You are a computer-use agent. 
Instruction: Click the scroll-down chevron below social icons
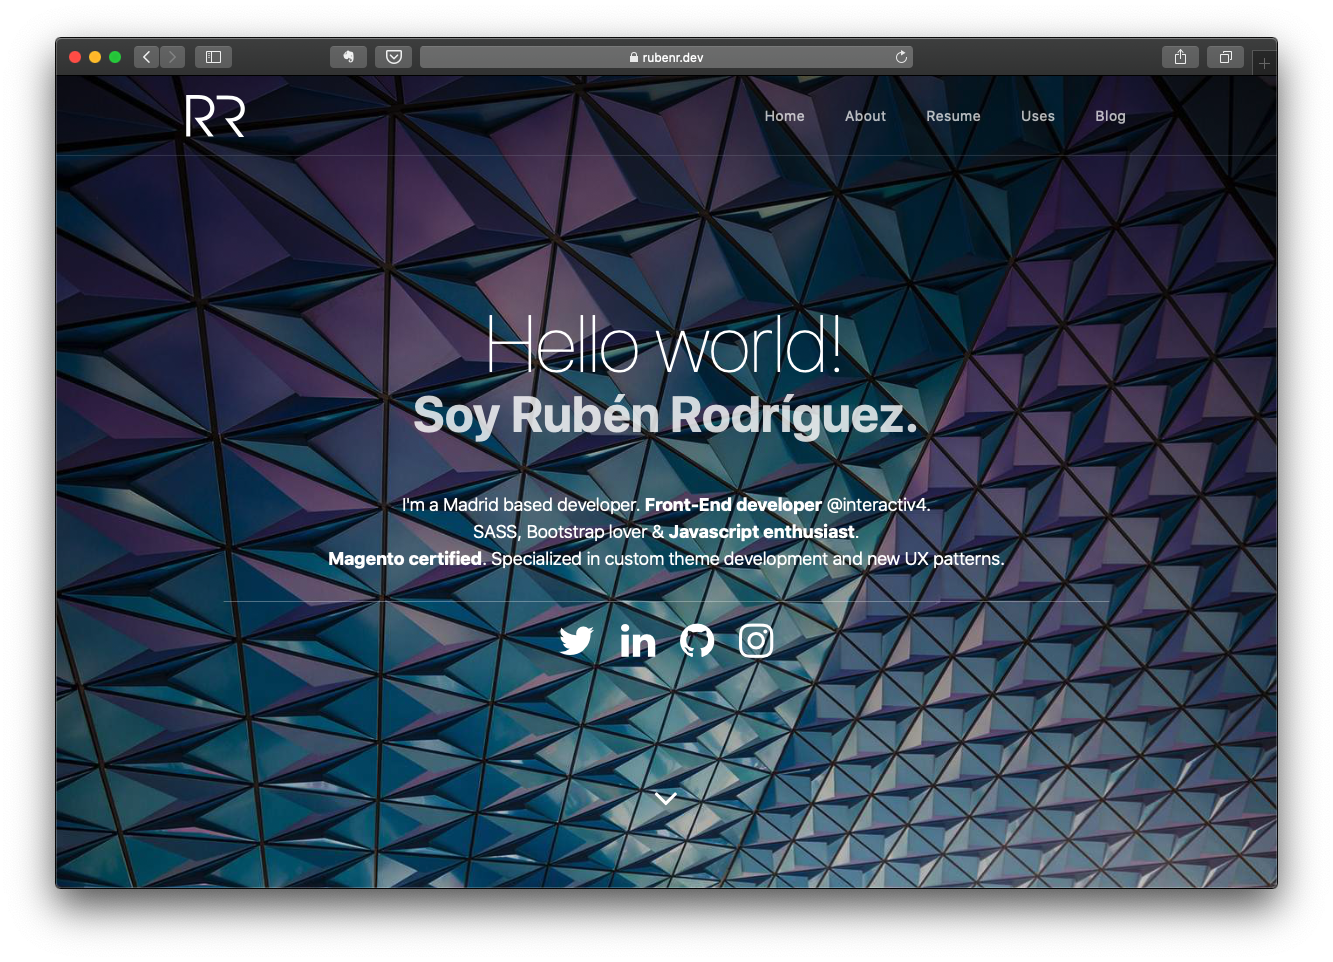[x=666, y=798]
